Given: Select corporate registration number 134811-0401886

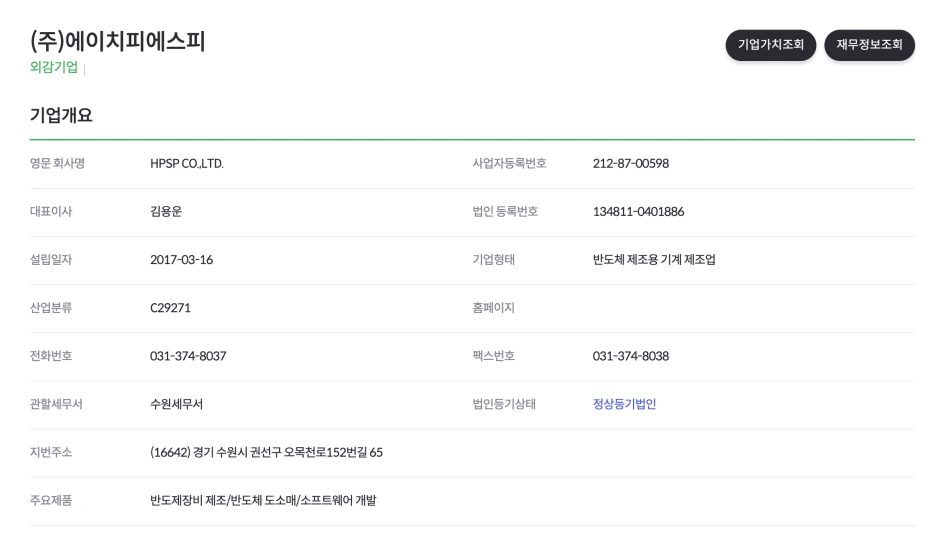Looking at the screenshot, I should pos(638,212).
